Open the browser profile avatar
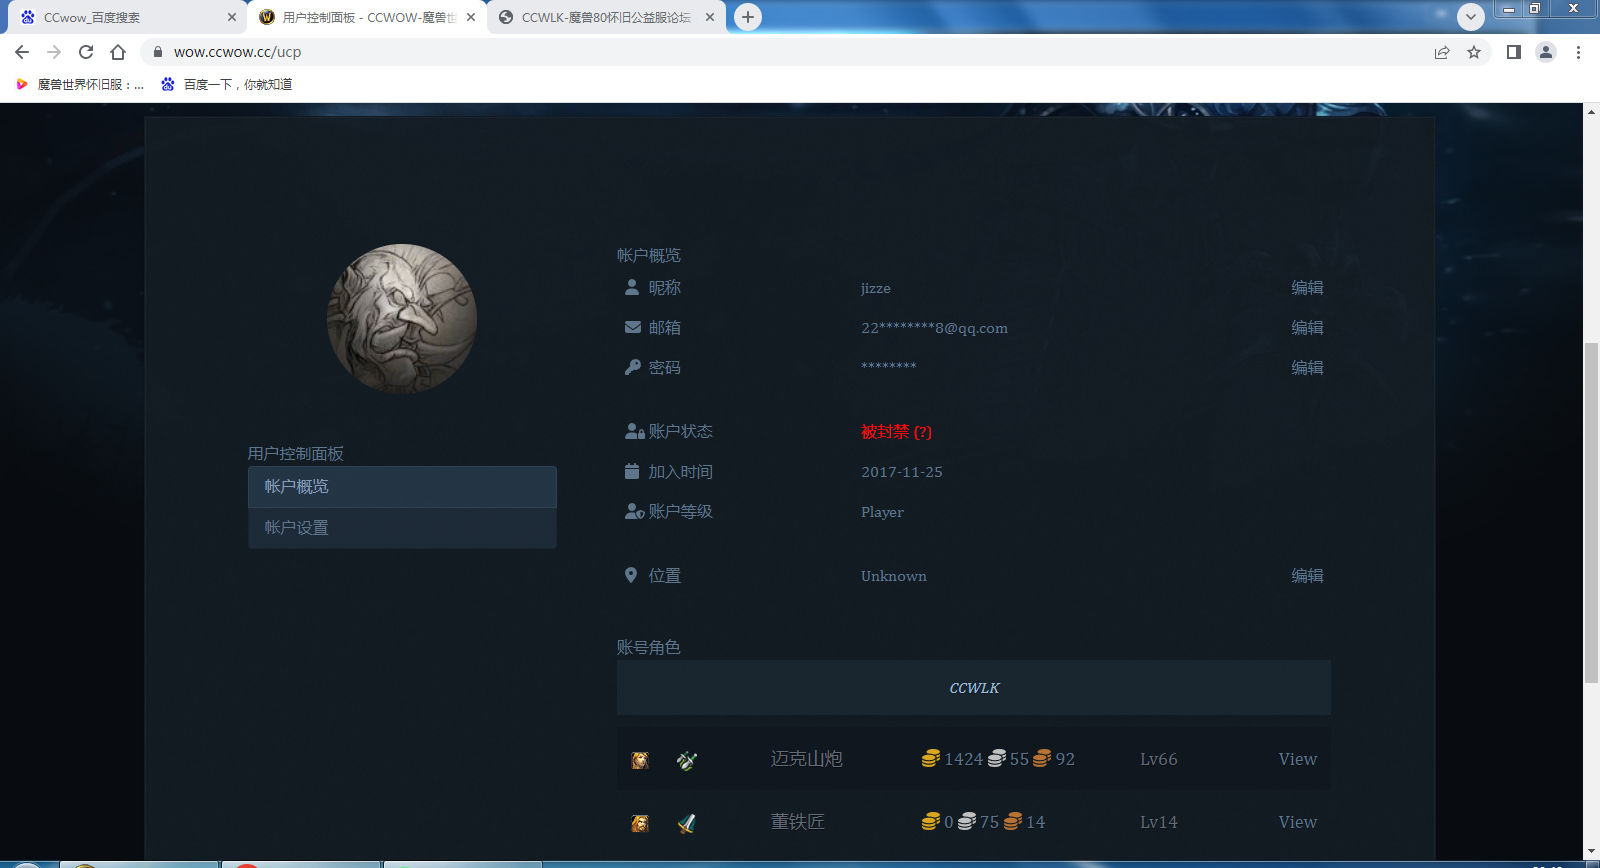 tap(1546, 52)
